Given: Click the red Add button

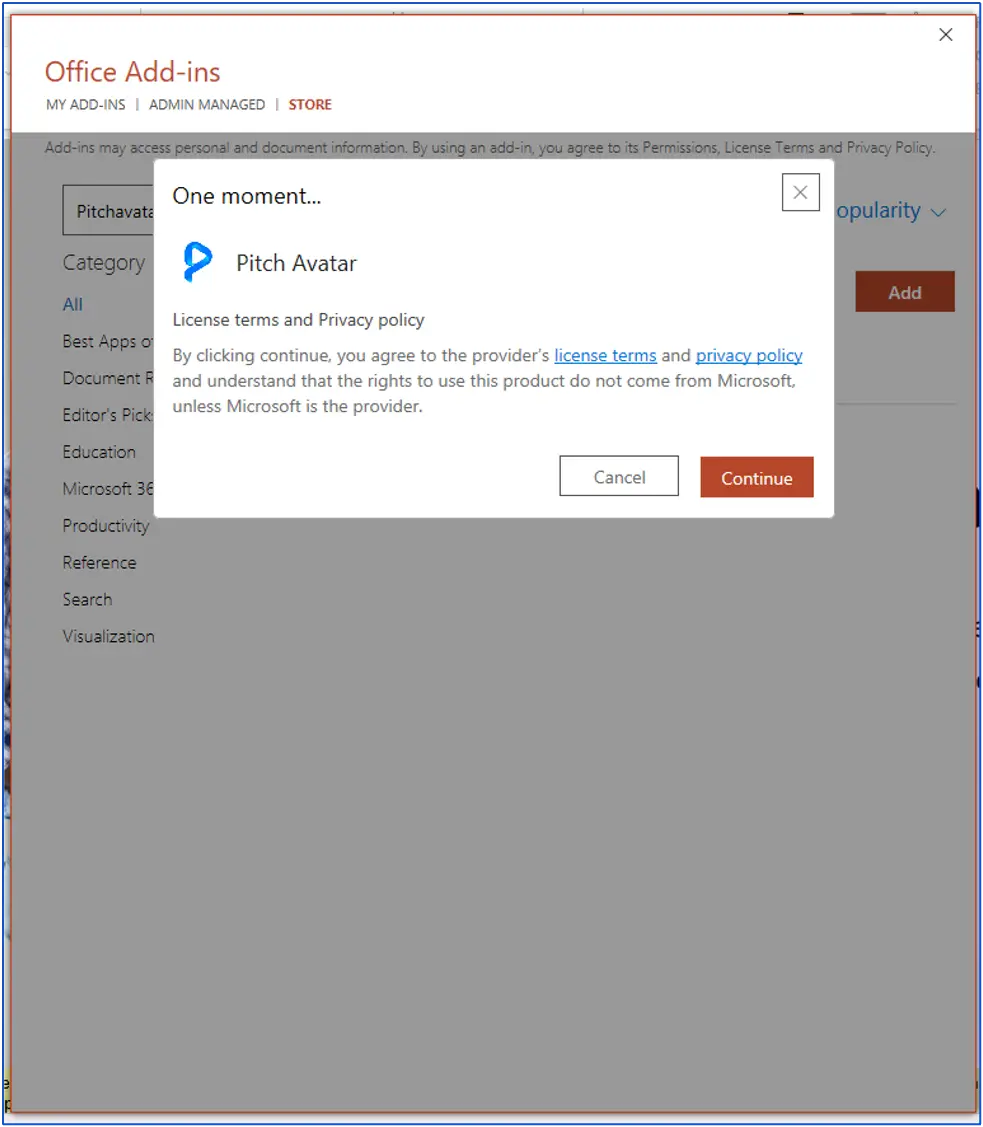Looking at the screenshot, I should (904, 292).
